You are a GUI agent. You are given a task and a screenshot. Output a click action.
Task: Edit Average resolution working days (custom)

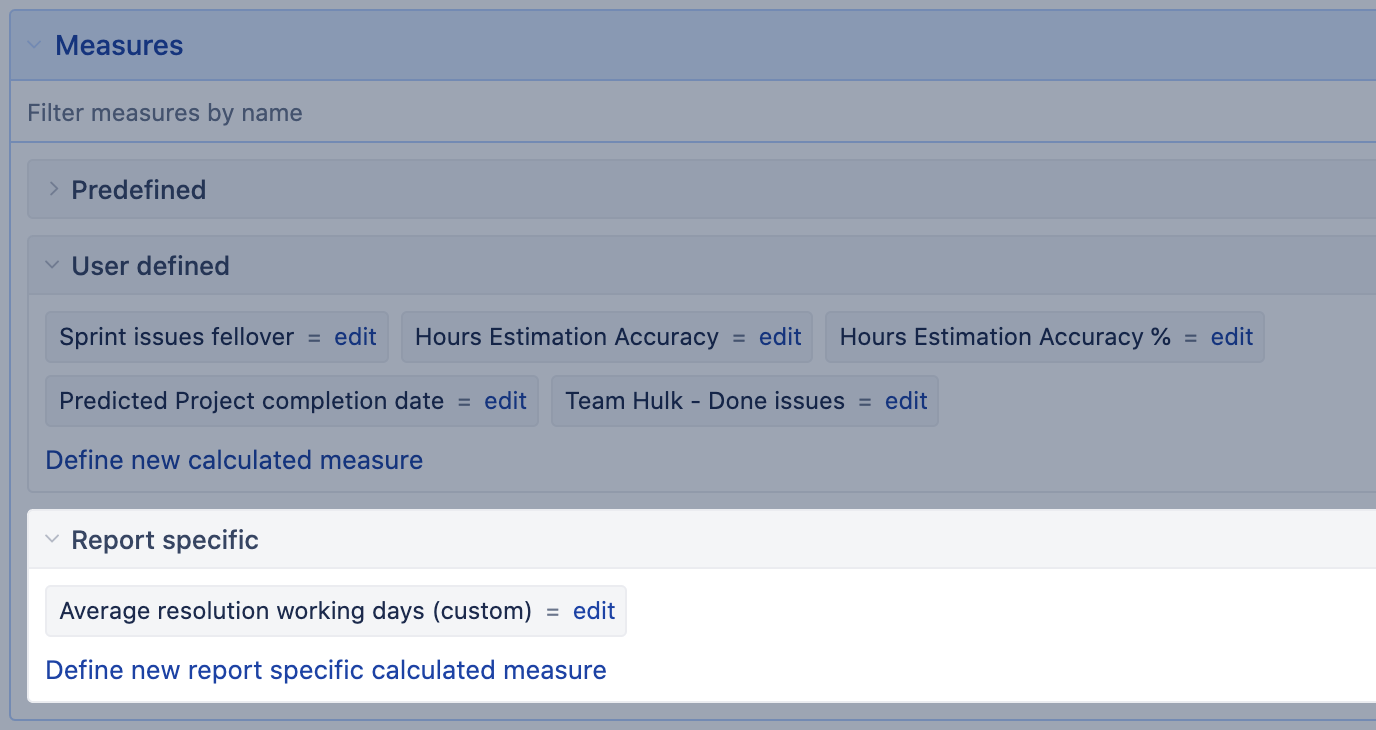pos(594,611)
